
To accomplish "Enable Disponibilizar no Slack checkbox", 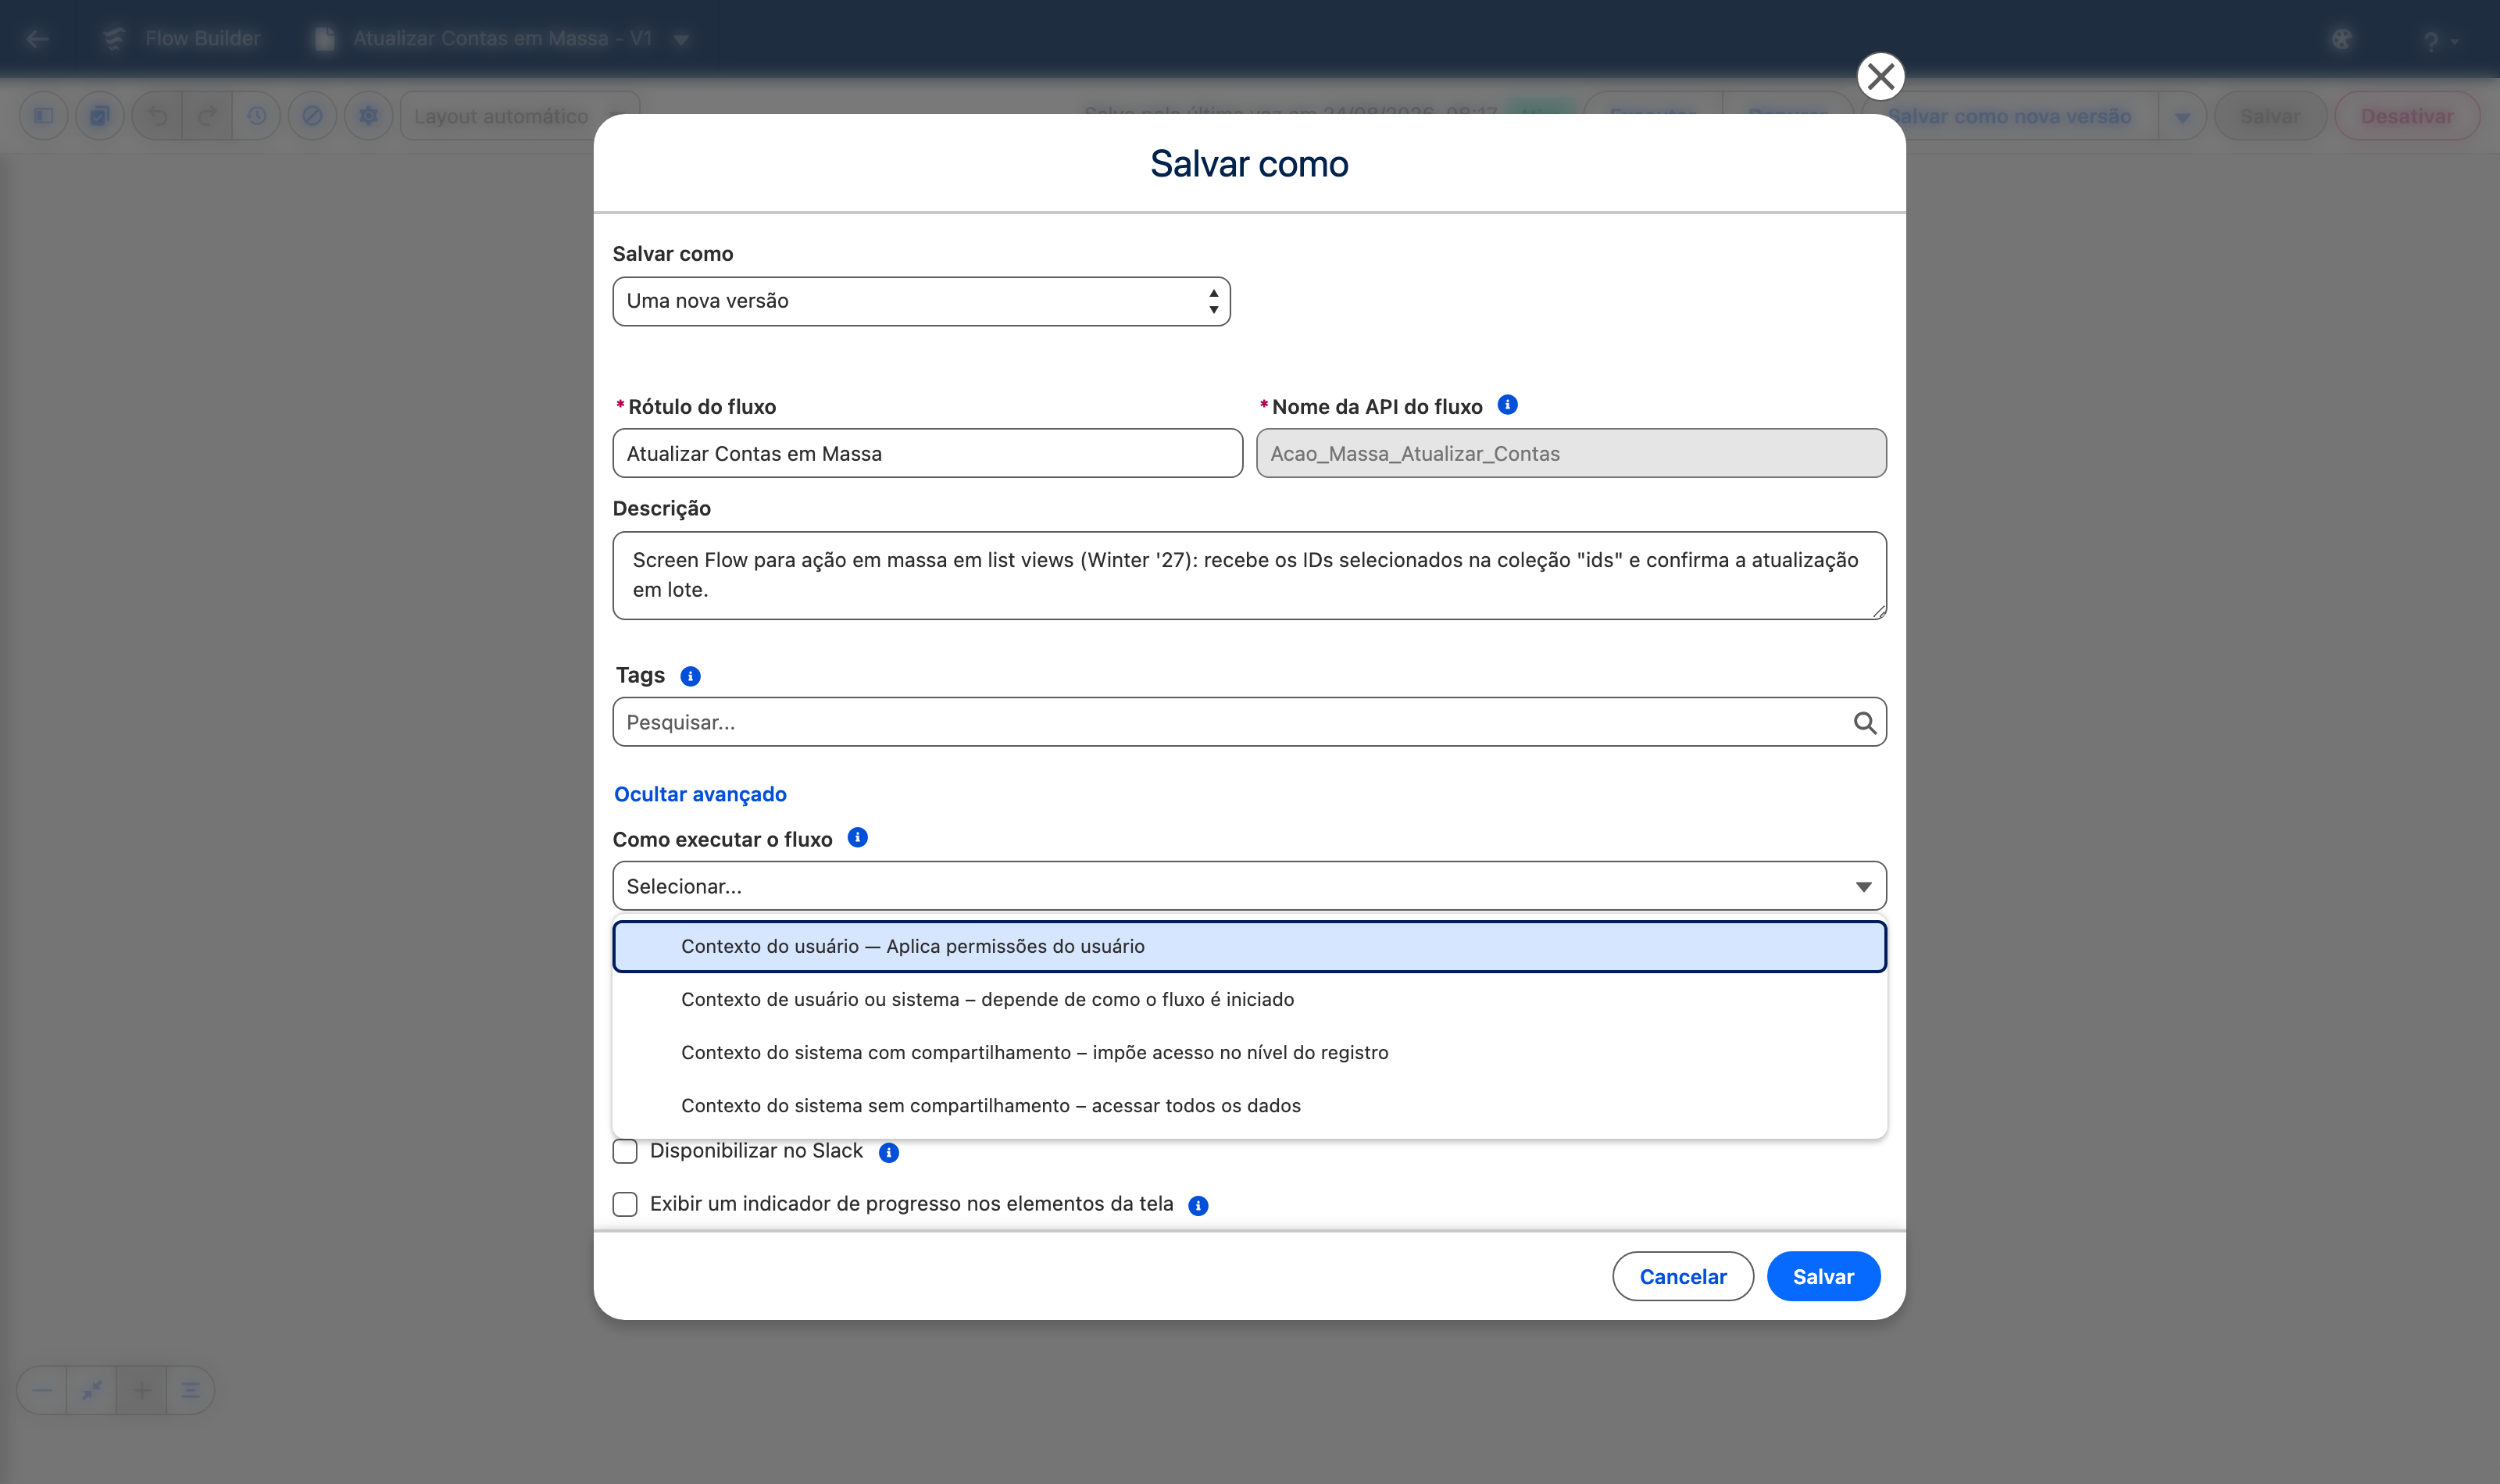I will [625, 1151].
